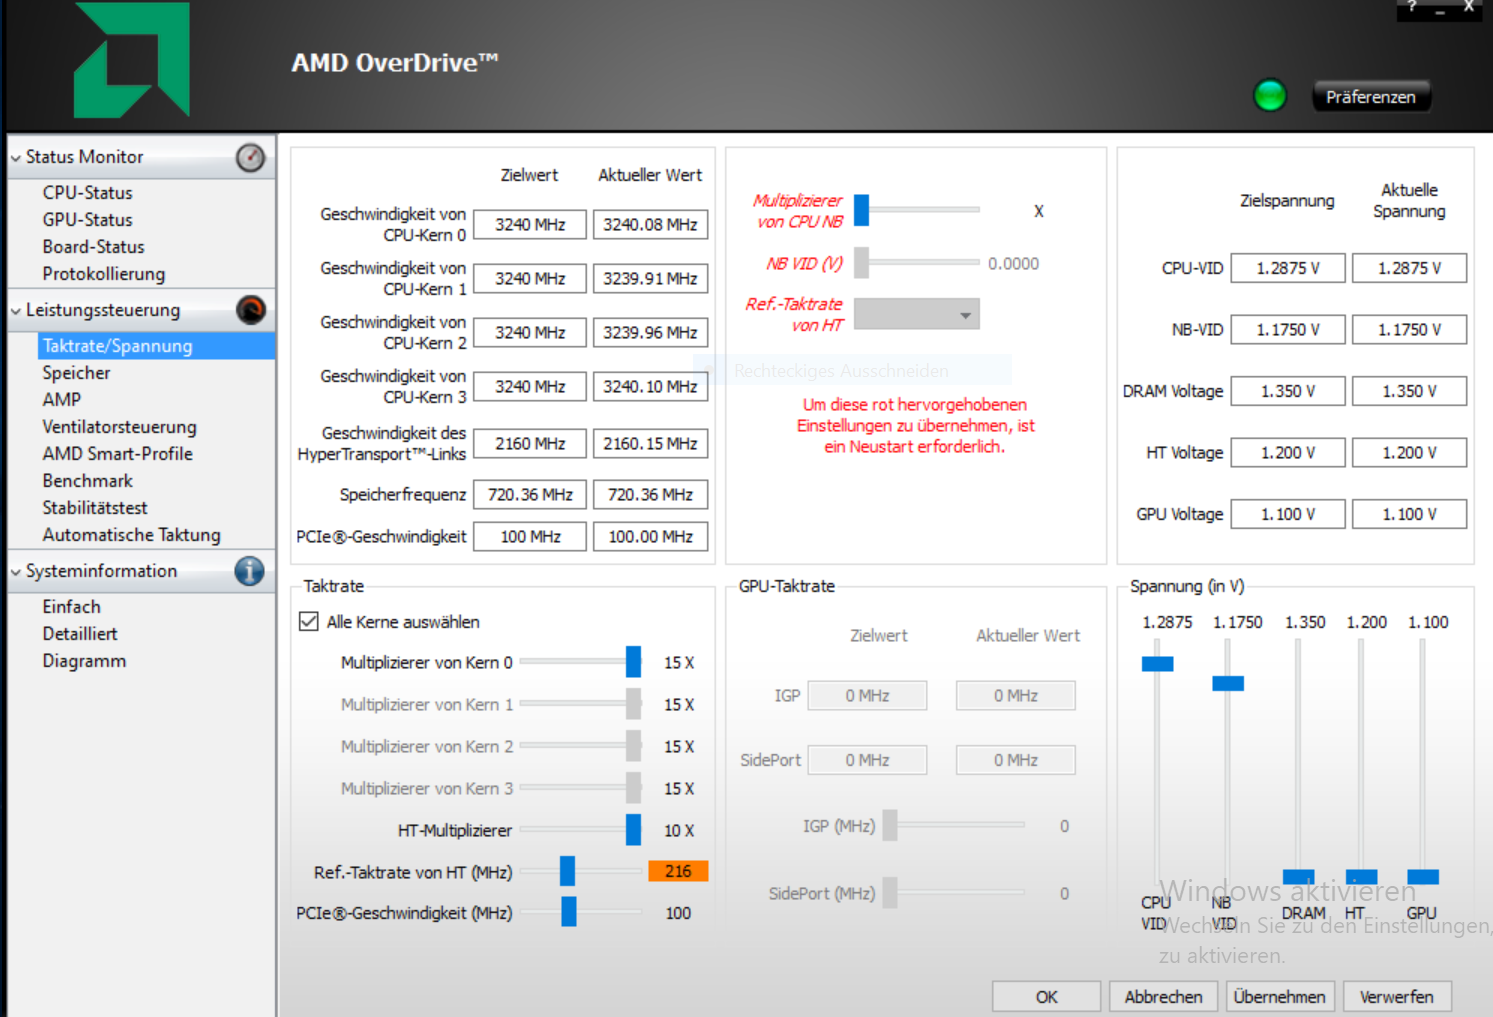Open Board-Status page
Image resolution: width=1493 pixels, height=1017 pixels.
click(93, 247)
